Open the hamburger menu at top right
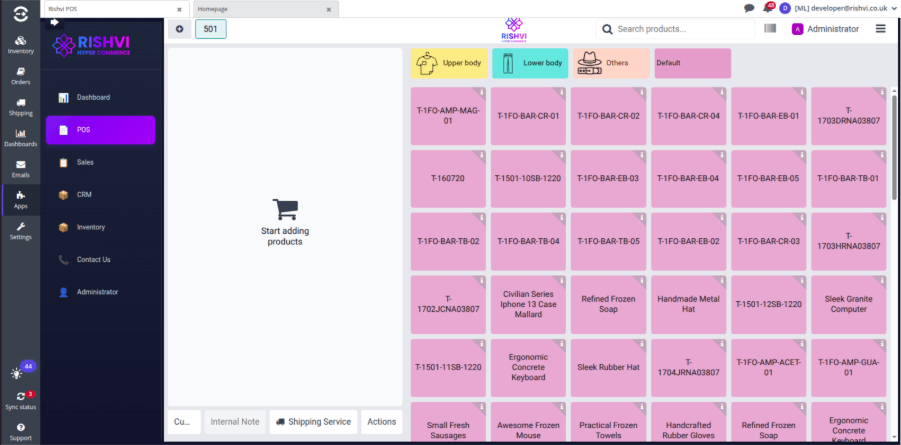901x445 pixels. 880,29
